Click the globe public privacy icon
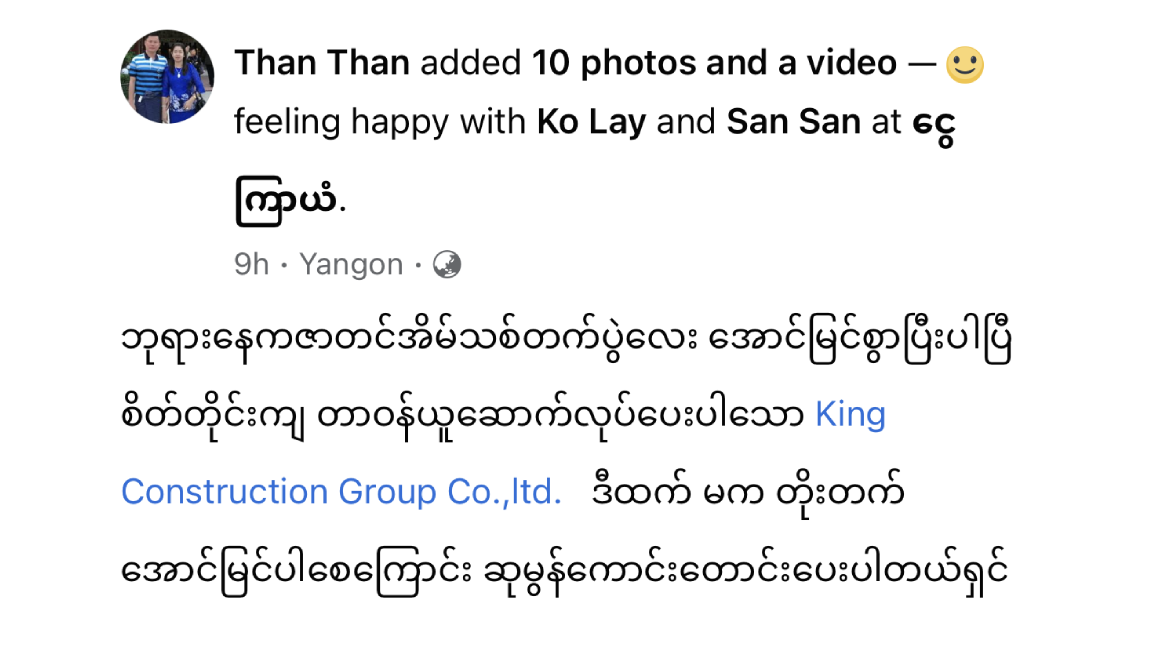1158x651 pixels. (446, 265)
